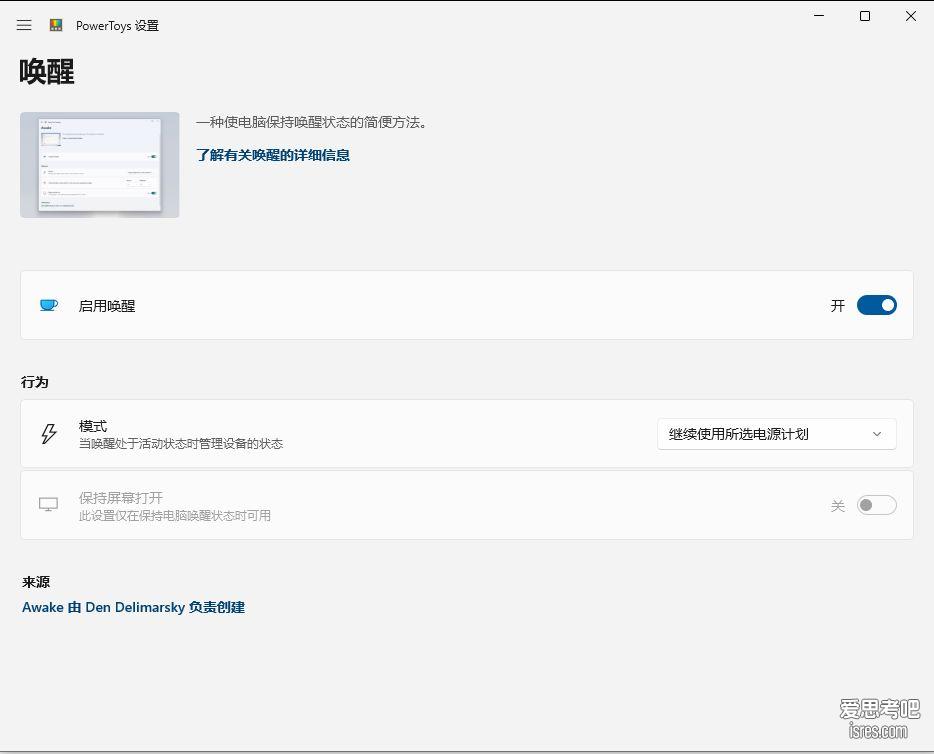
Task: Click the 来源 section heading
Action: coord(36,582)
